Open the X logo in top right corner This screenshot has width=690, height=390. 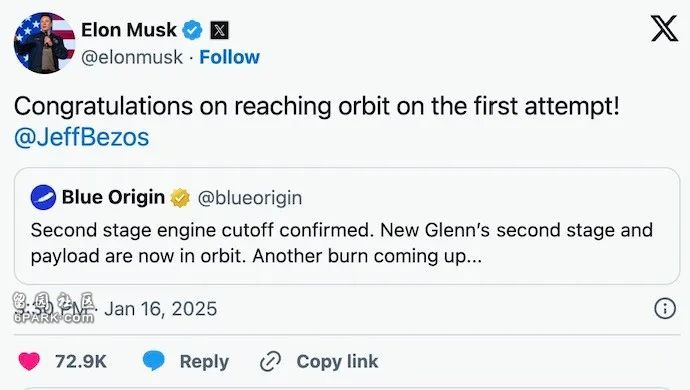tap(664, 28)
